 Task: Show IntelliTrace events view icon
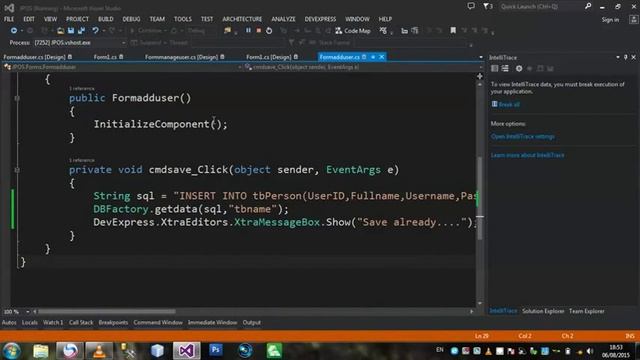click(495, 69)
